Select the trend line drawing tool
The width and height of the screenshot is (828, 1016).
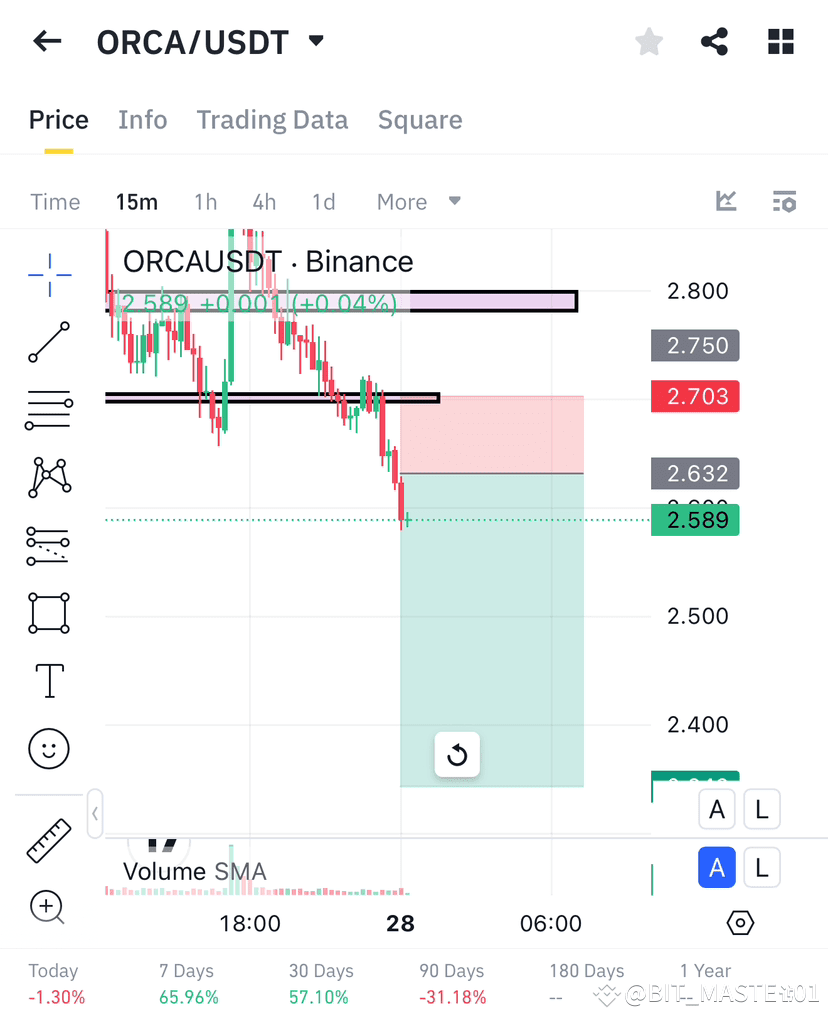tap(47, 342)
